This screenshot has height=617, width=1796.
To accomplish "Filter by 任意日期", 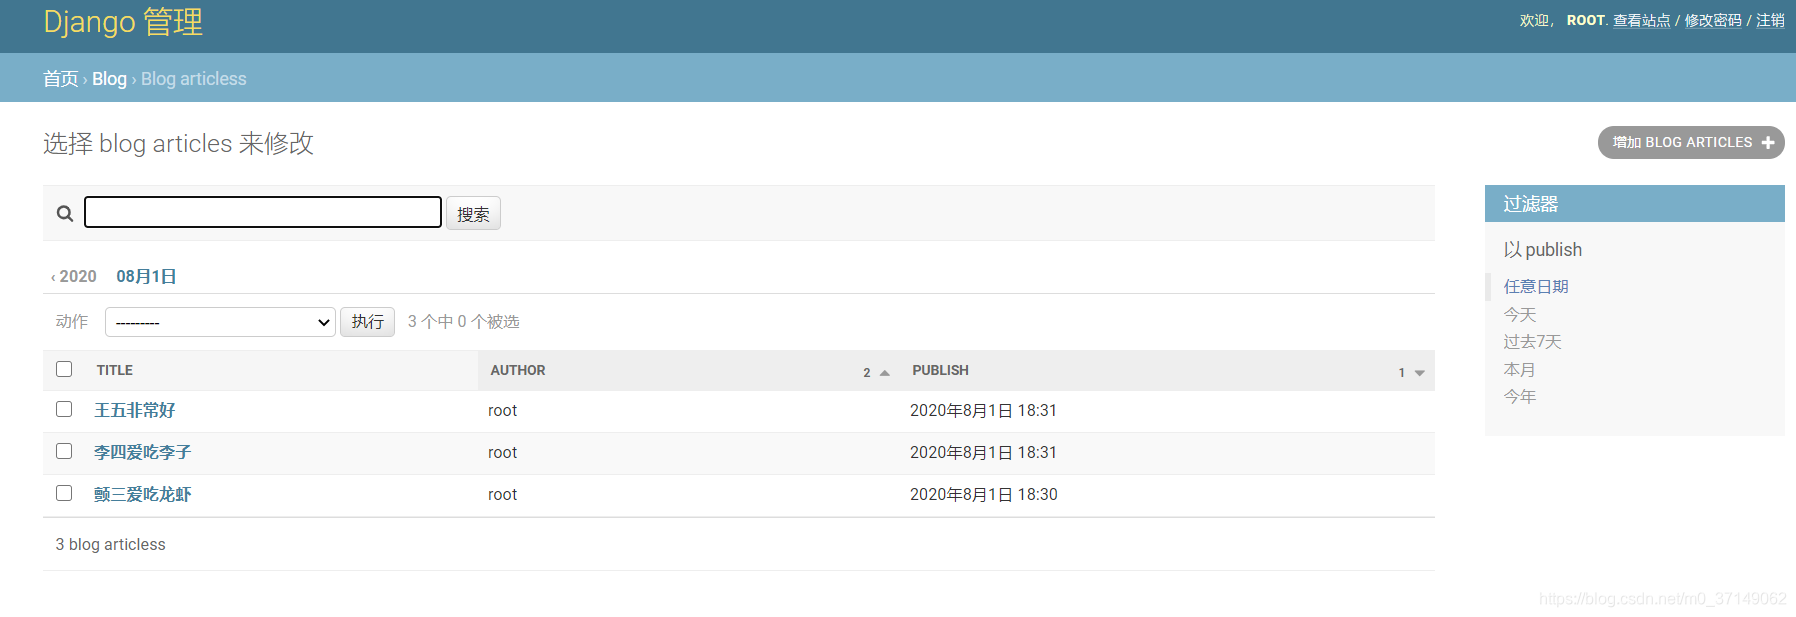I will coord(1536,287).
